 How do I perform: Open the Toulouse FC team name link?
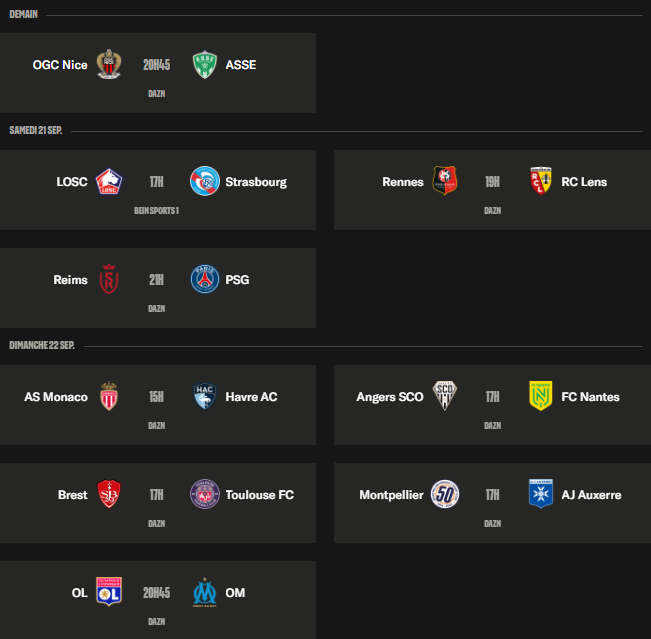[259, 495]
